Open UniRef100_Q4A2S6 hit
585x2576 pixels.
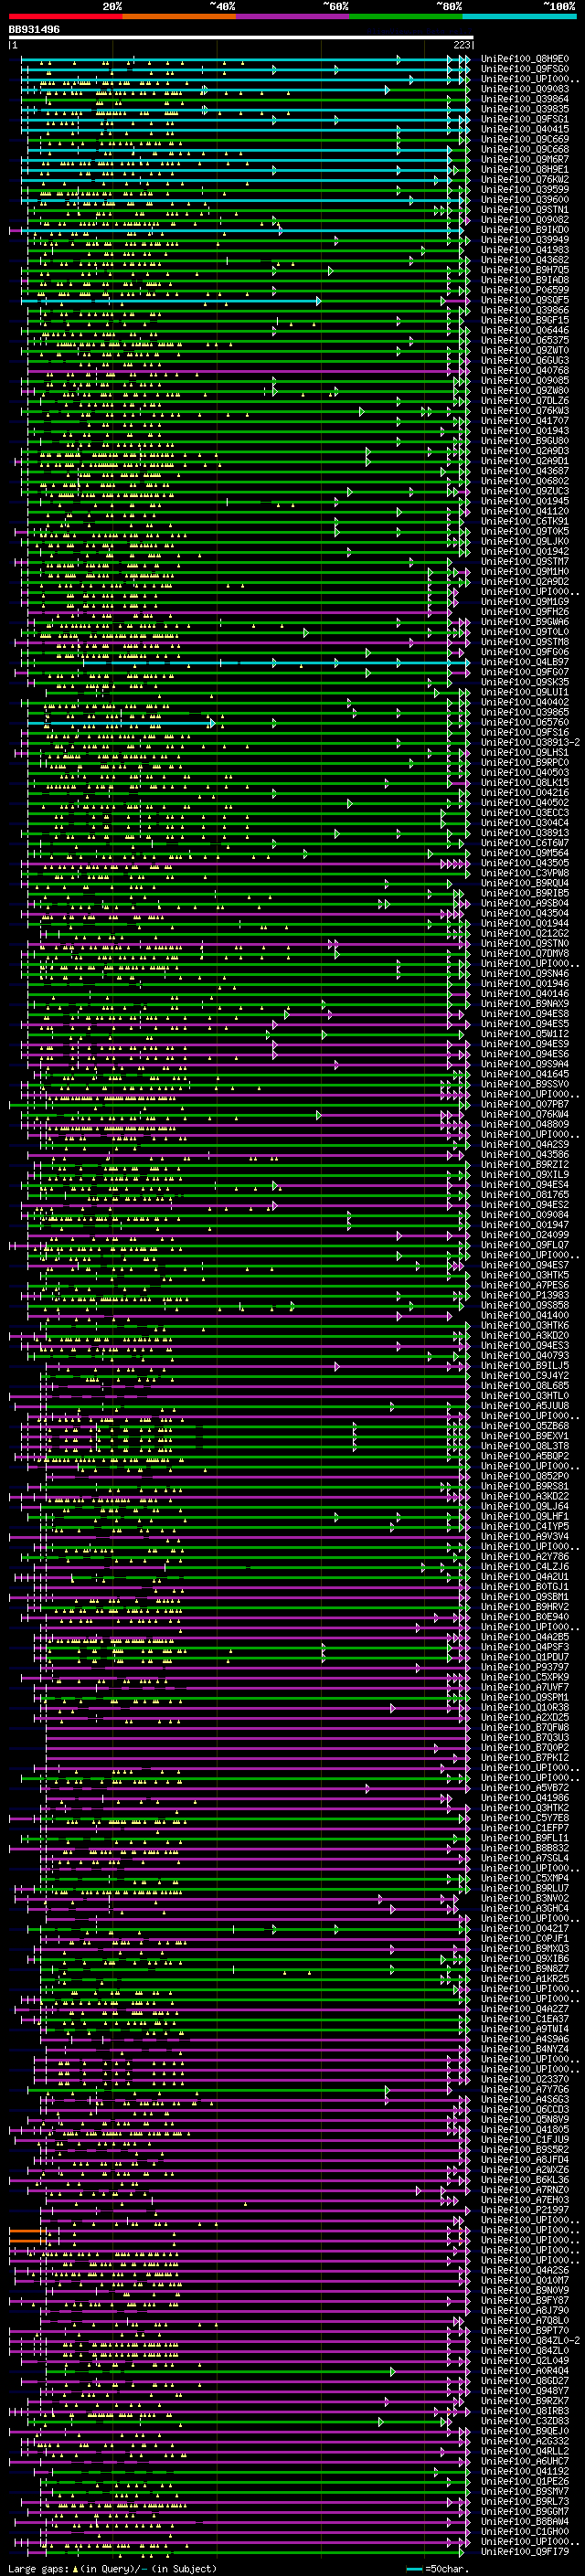(525, 2270)
